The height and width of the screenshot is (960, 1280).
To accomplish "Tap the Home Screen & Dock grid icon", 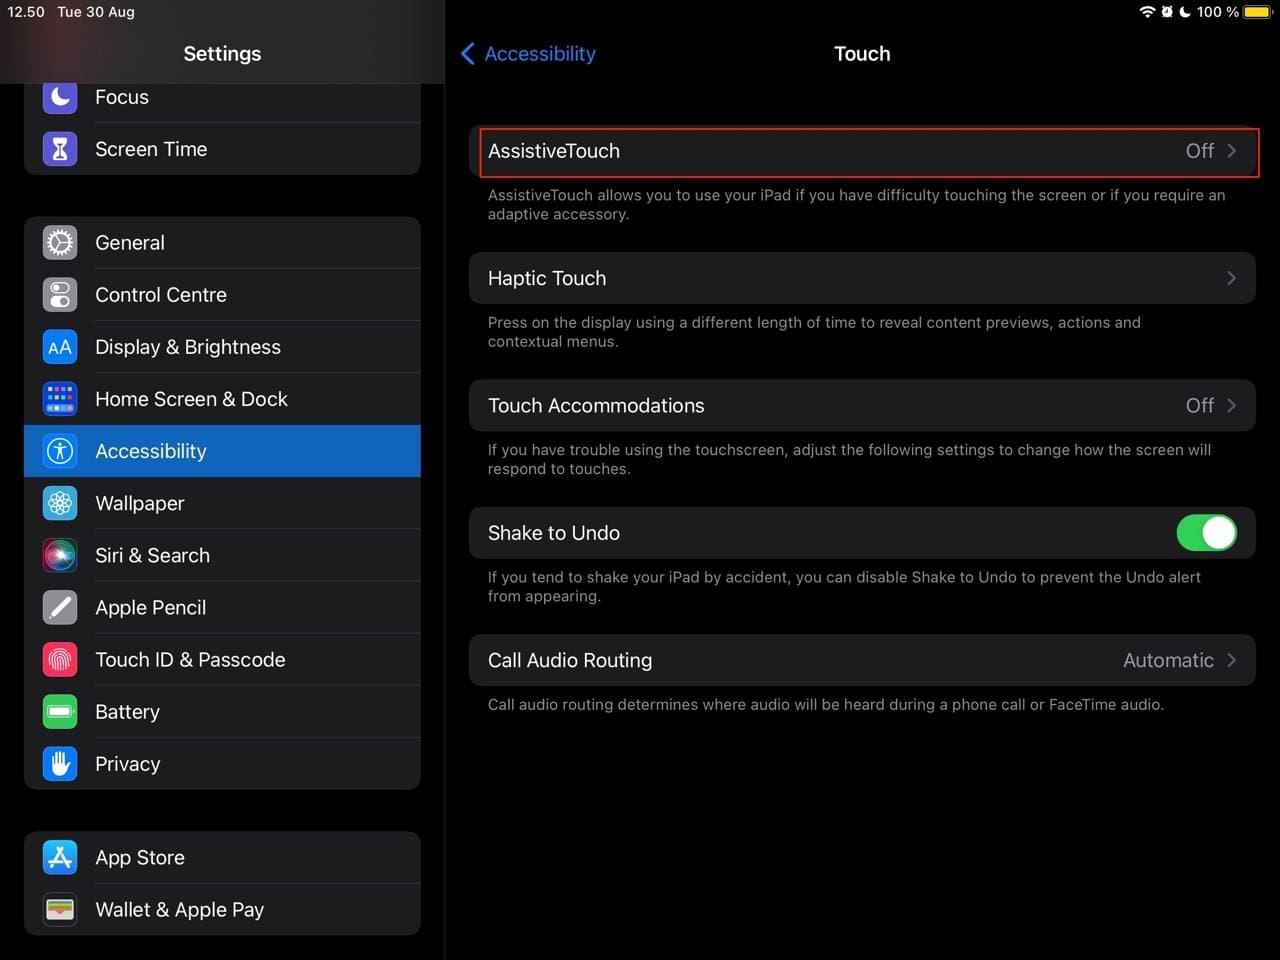I will (x=60, y=399).
